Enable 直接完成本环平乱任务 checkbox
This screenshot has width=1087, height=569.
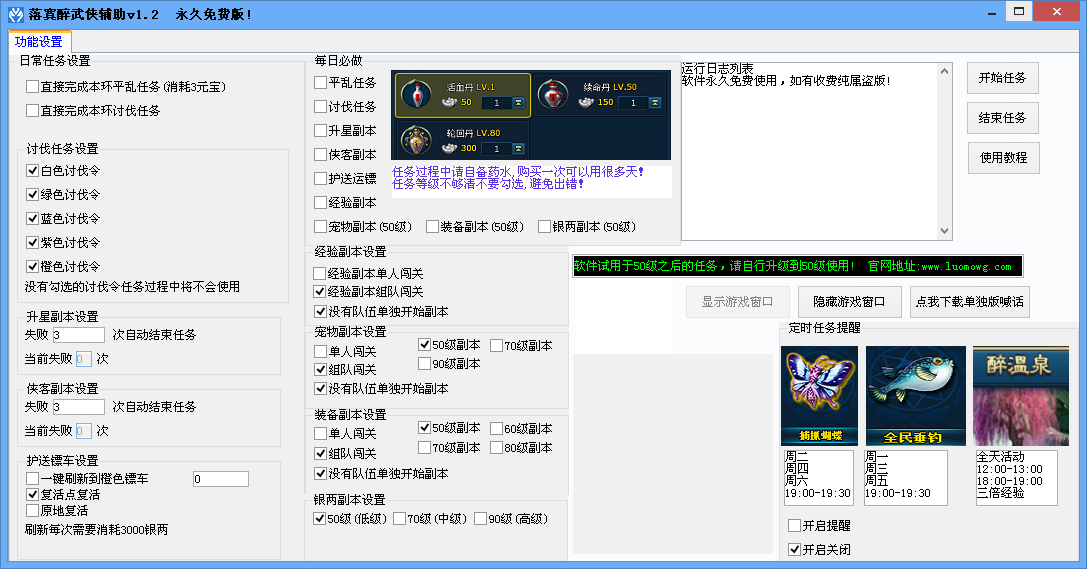coord(32,87)
